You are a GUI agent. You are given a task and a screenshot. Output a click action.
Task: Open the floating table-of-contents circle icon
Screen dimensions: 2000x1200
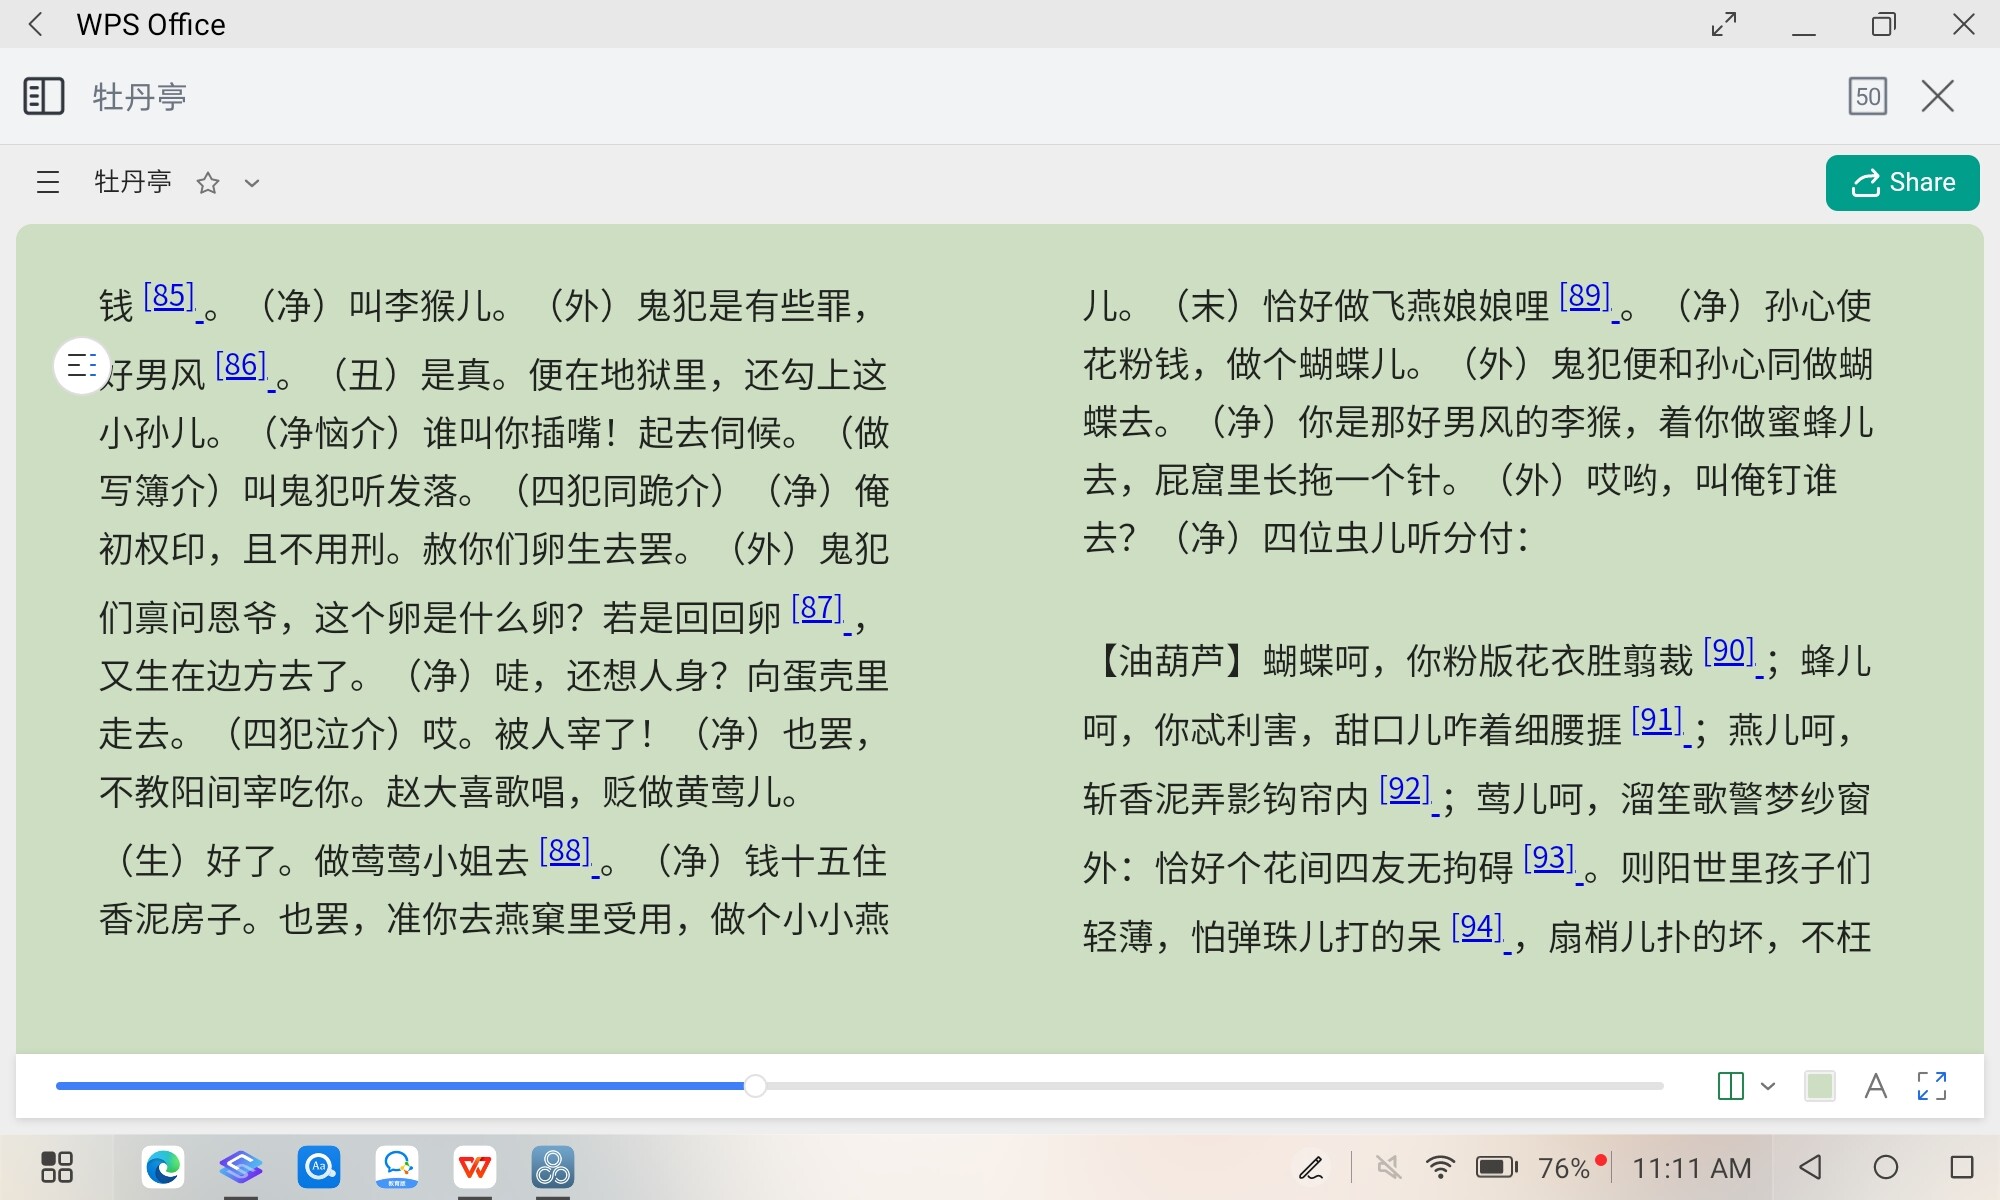(x=81, y=366)
